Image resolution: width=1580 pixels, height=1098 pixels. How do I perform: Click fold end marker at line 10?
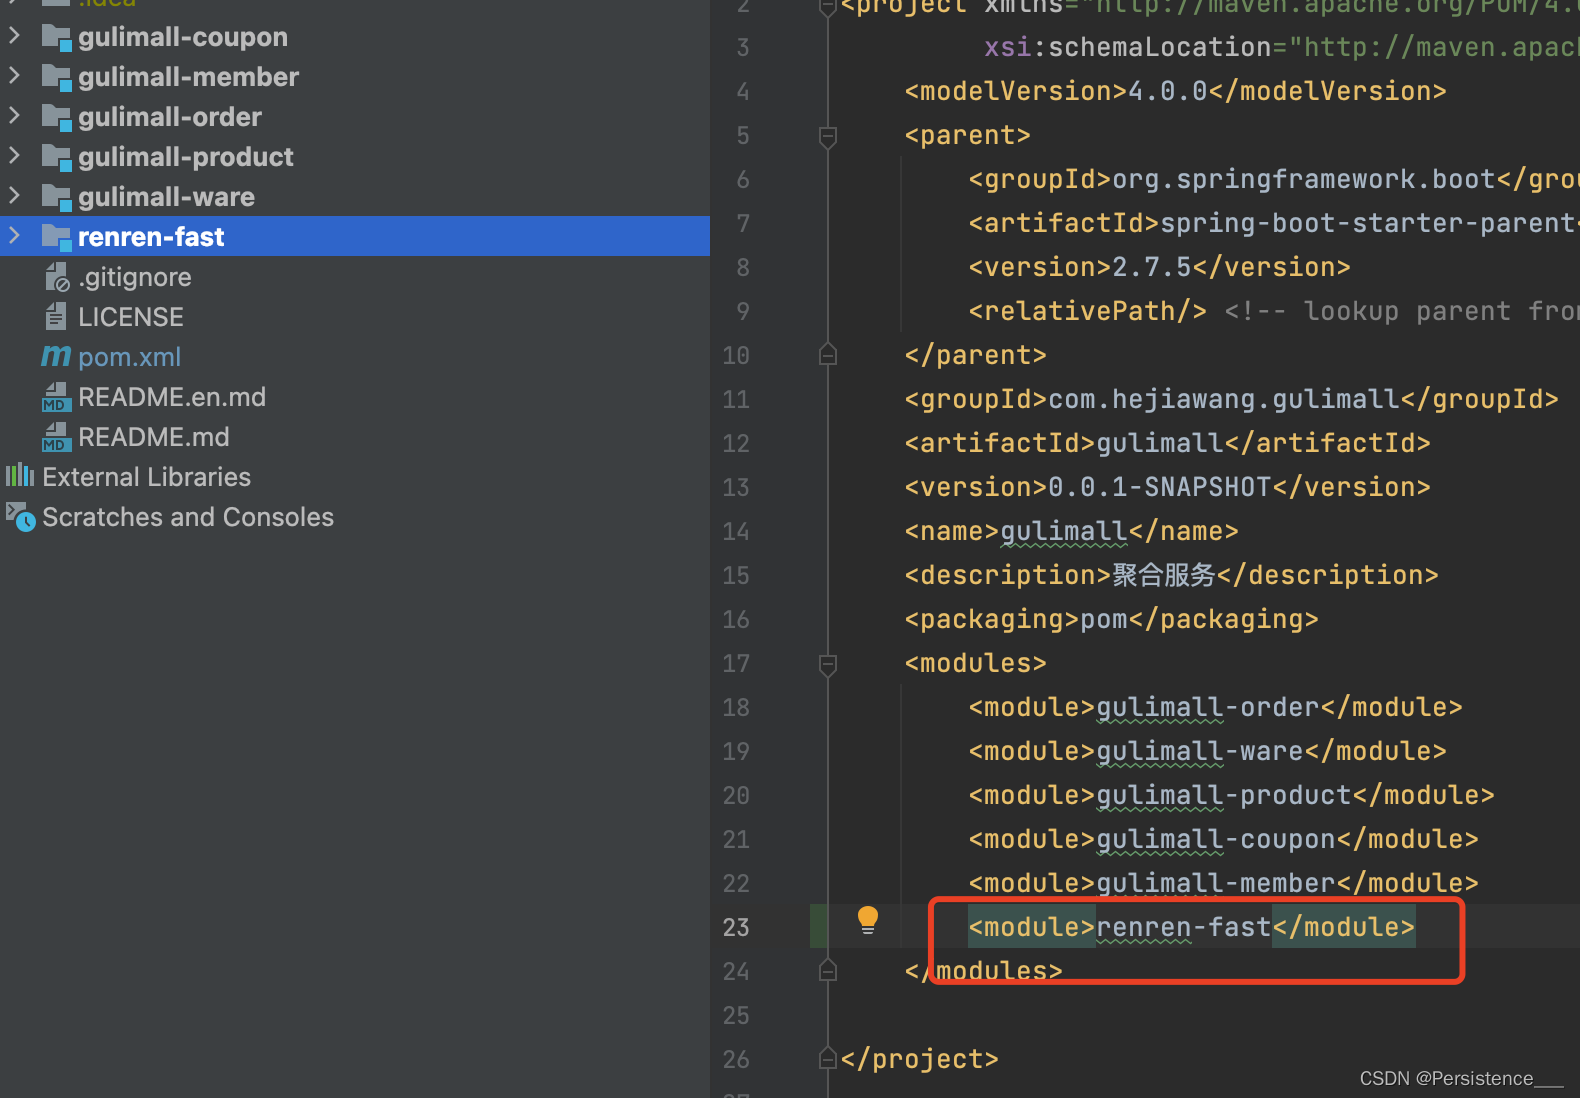[828, 355]
